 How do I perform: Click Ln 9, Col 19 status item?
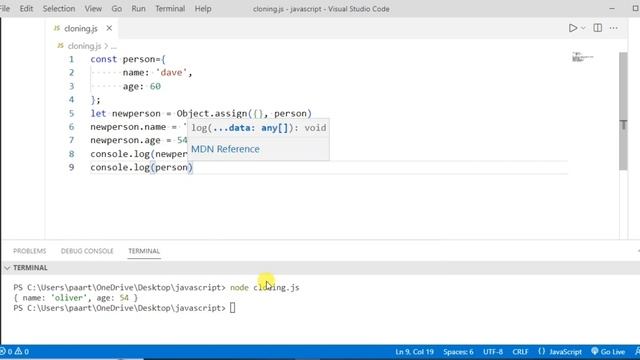[414, 351]
